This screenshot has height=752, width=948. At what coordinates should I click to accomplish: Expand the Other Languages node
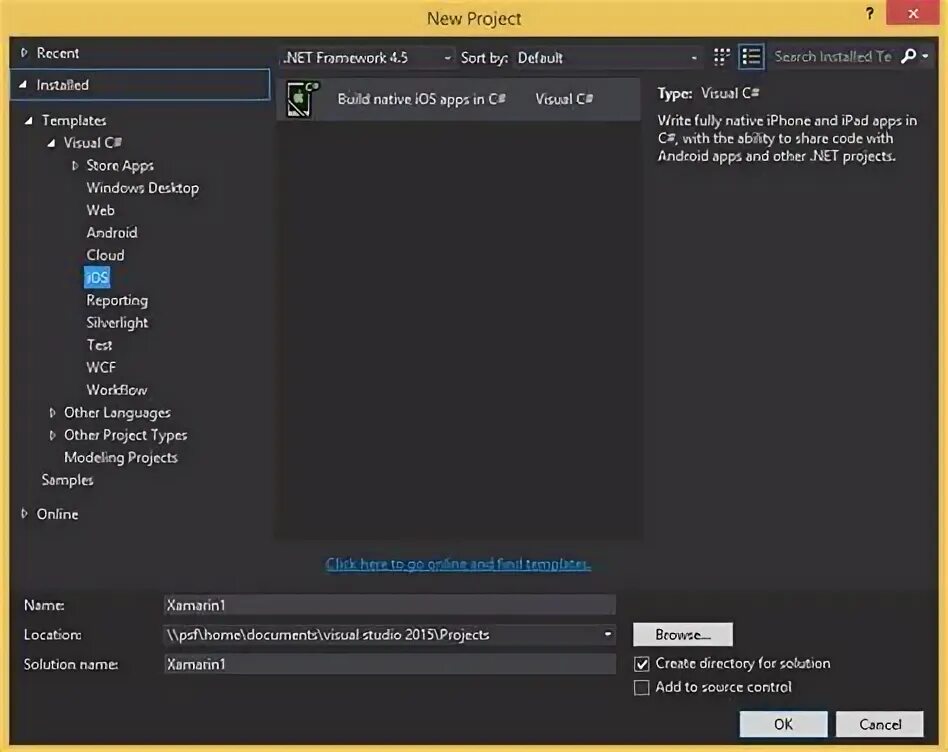tap(52, 412)
